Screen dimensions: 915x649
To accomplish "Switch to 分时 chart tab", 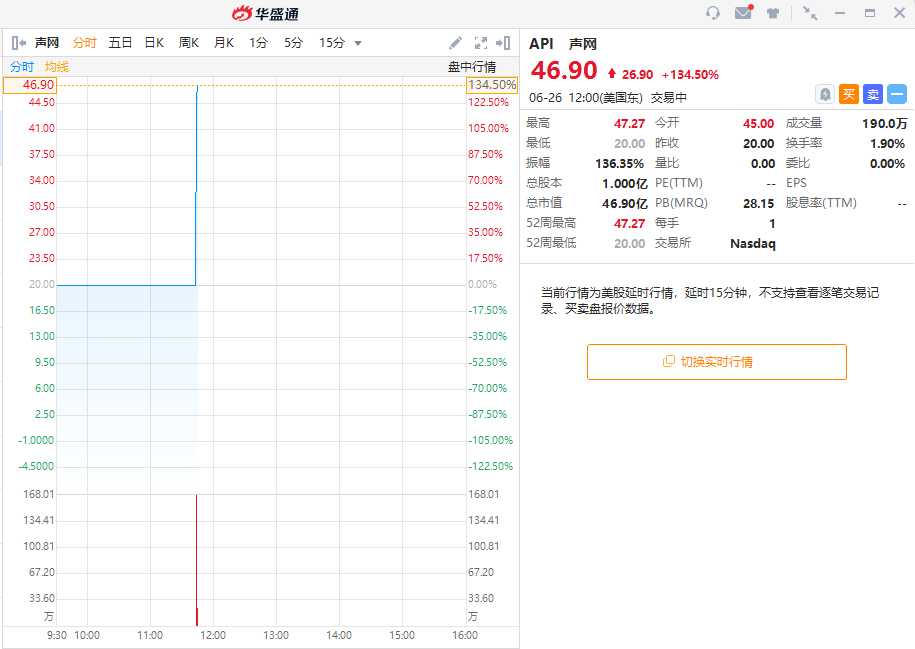I will (84, 43).
